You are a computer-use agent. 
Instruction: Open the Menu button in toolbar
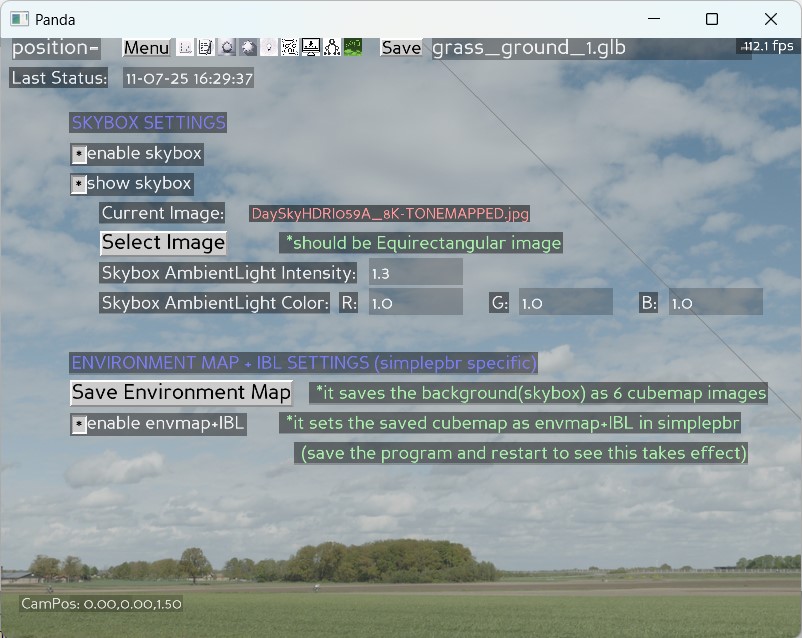point(146,48)
